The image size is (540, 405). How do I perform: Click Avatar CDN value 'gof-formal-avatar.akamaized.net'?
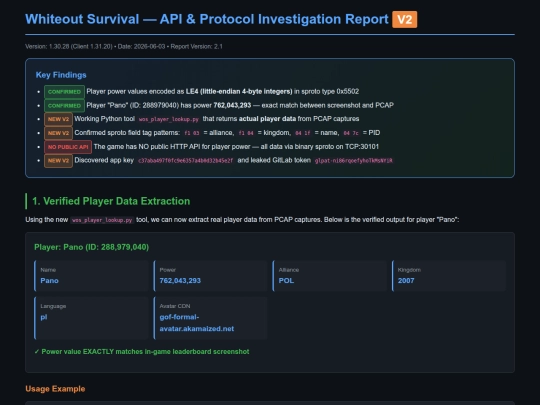coord(197,323)
